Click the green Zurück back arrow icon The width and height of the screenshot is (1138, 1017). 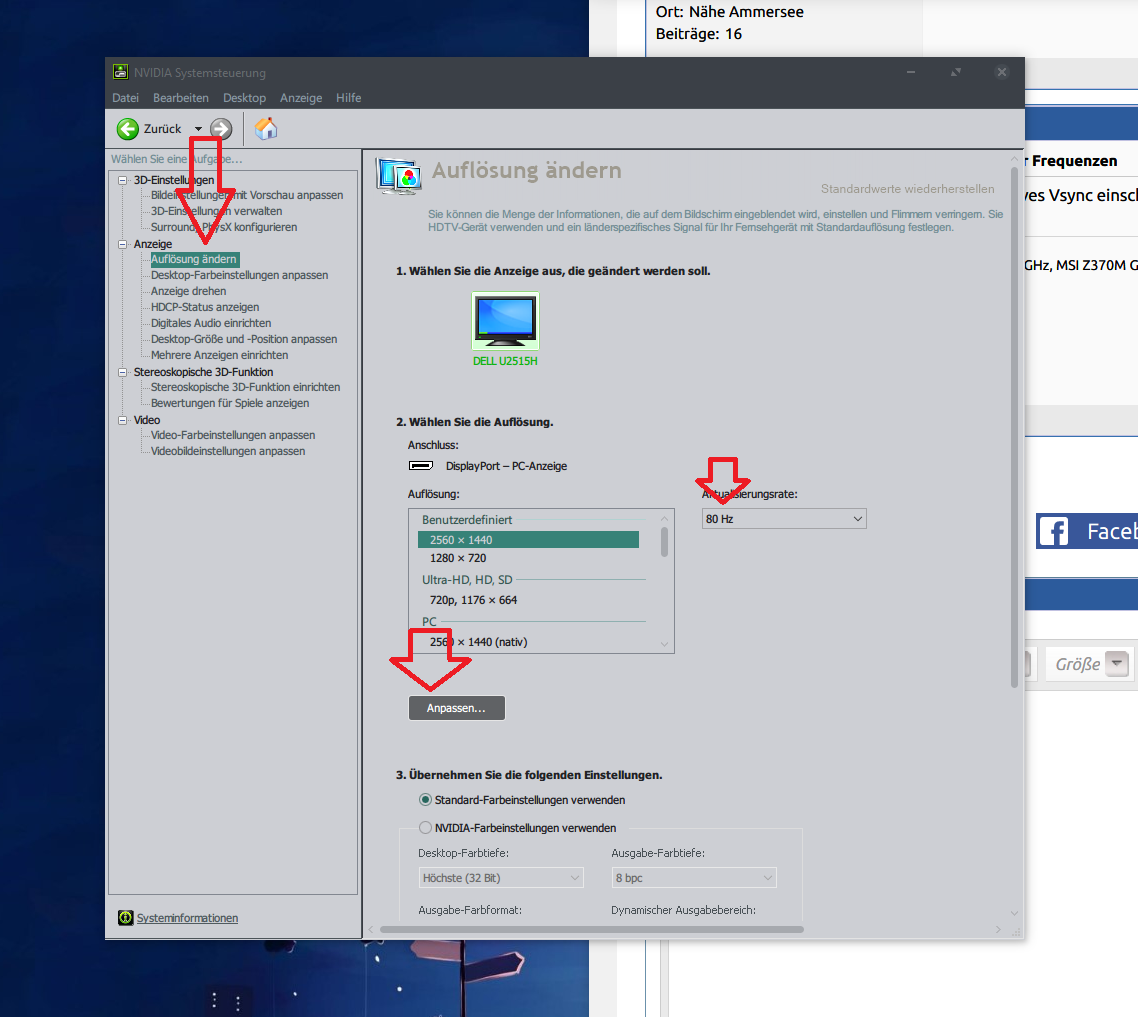click(x=128, y=128)
